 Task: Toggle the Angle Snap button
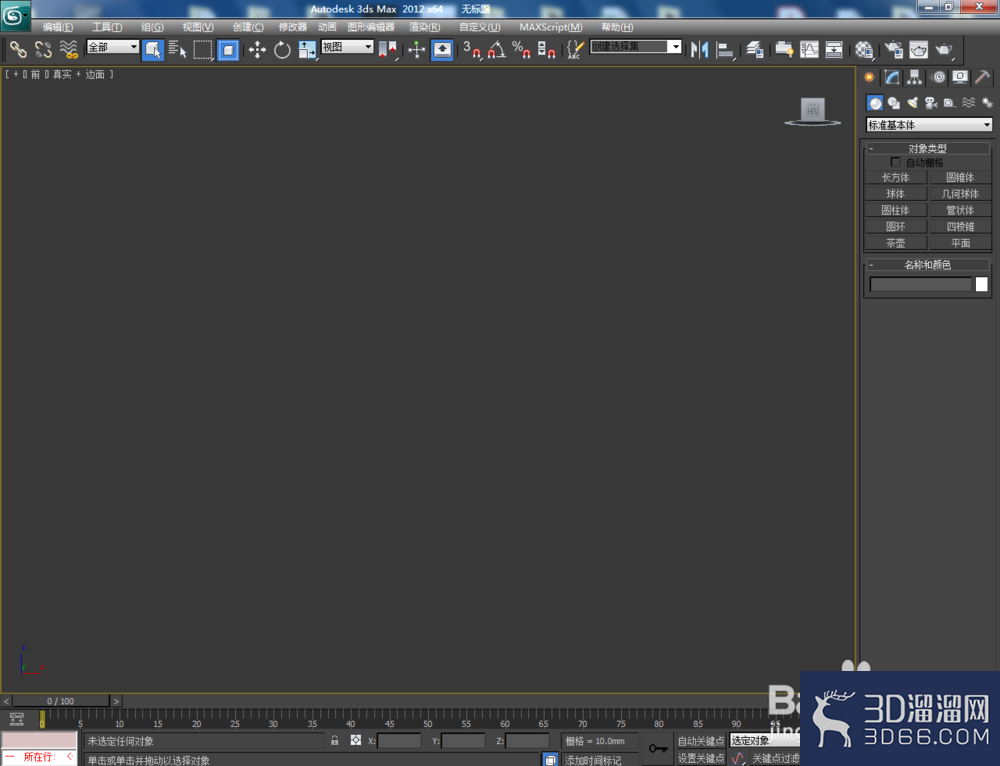pos(497,49)
